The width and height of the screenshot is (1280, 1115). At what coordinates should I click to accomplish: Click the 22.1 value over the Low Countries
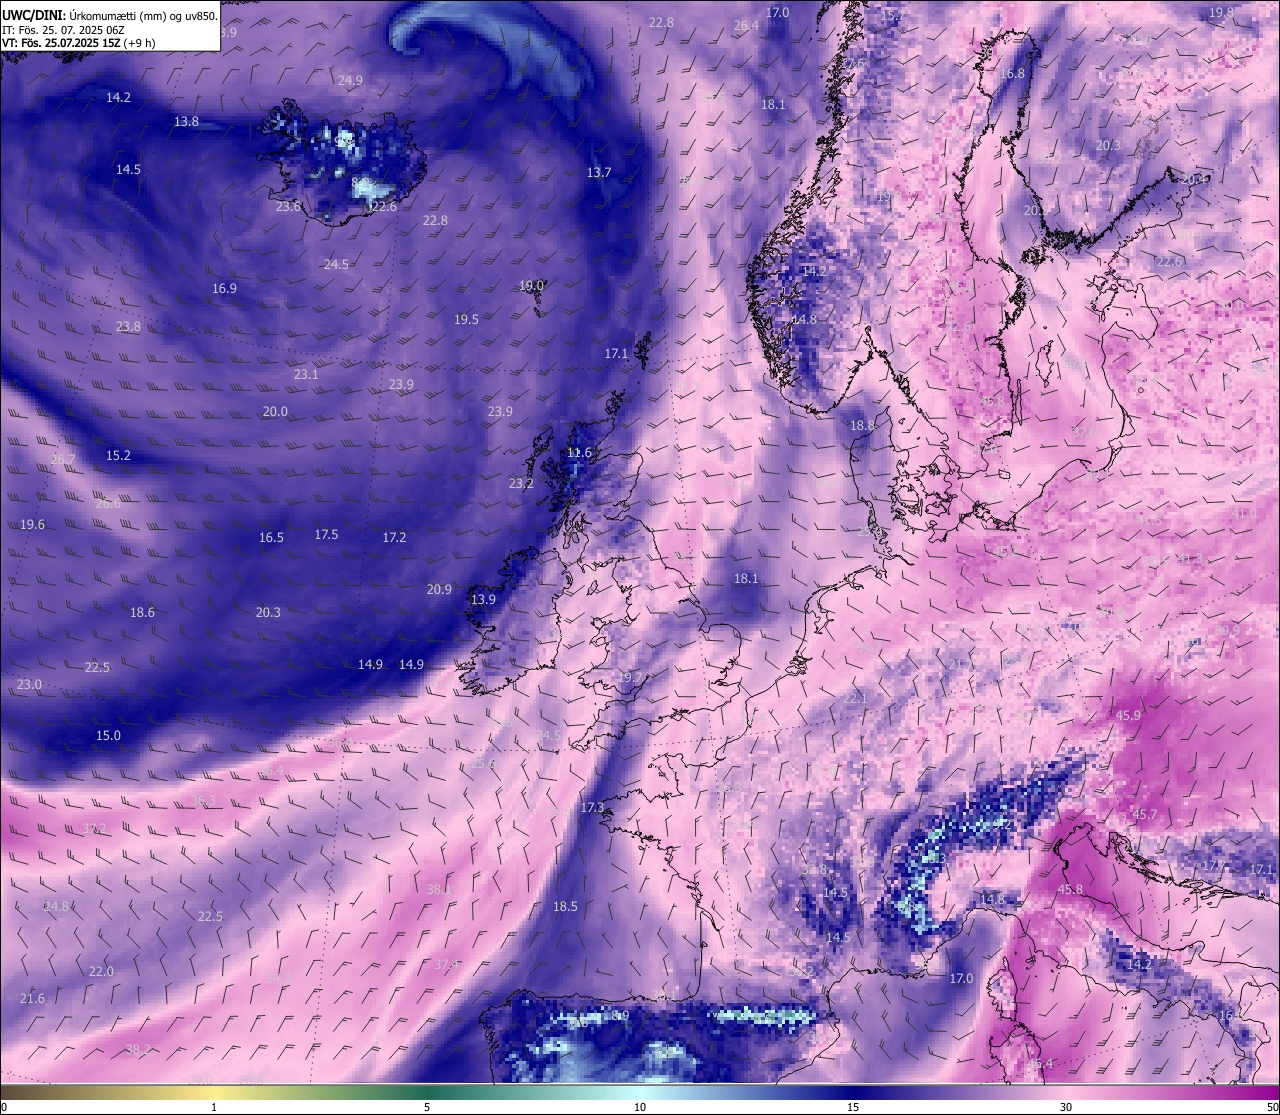click(x=855, y=698)
